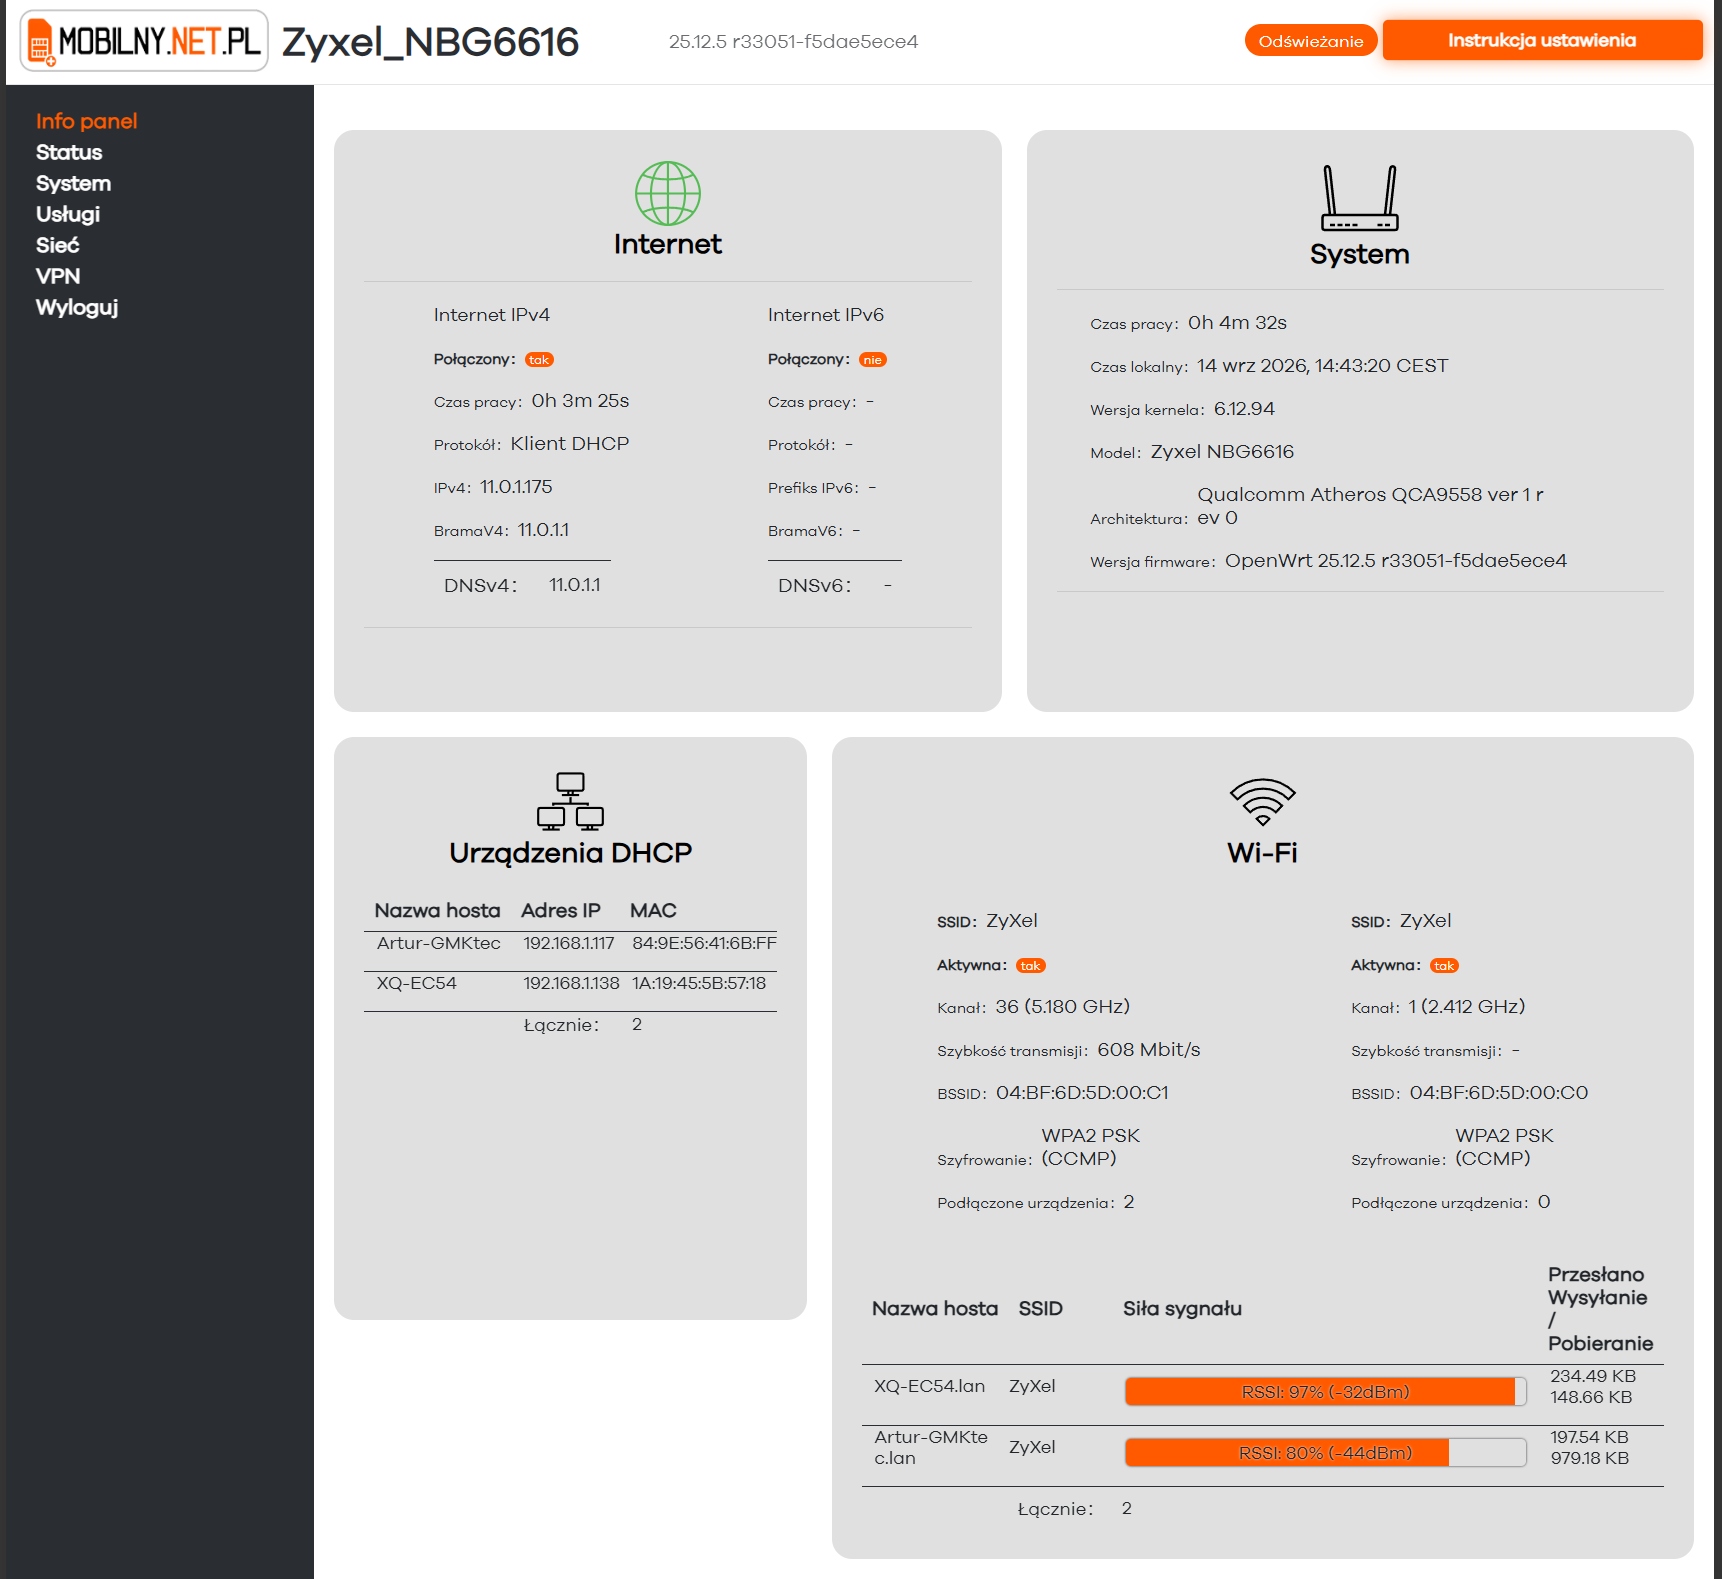Click the MAC column header
Image resolution: width=1722 pixels, height=1579 pixels.
click(x=653, y=911)
